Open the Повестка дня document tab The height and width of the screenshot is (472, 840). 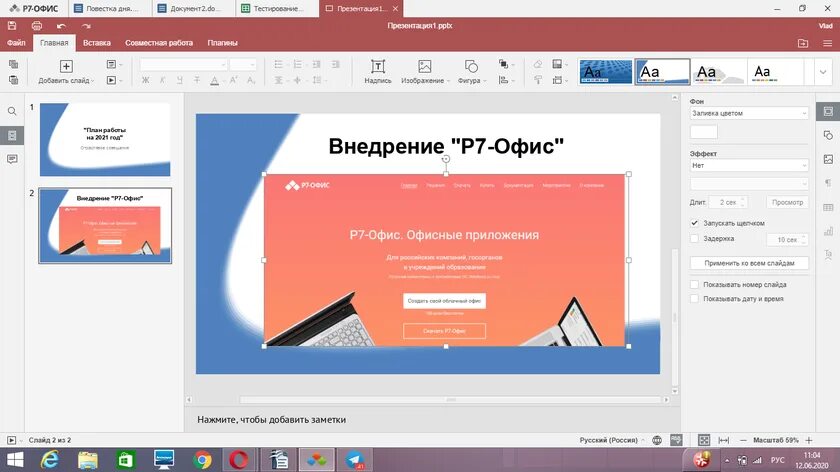tap(110, 9)
